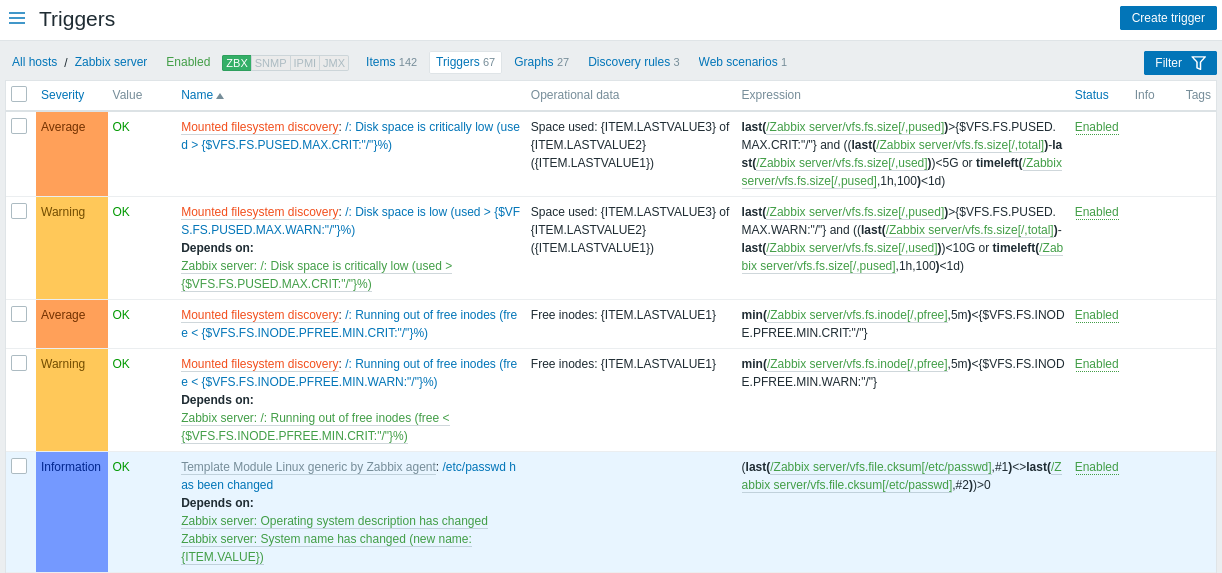Click Operational data column header
The image size is (1222, 573).
coord(575,95)
